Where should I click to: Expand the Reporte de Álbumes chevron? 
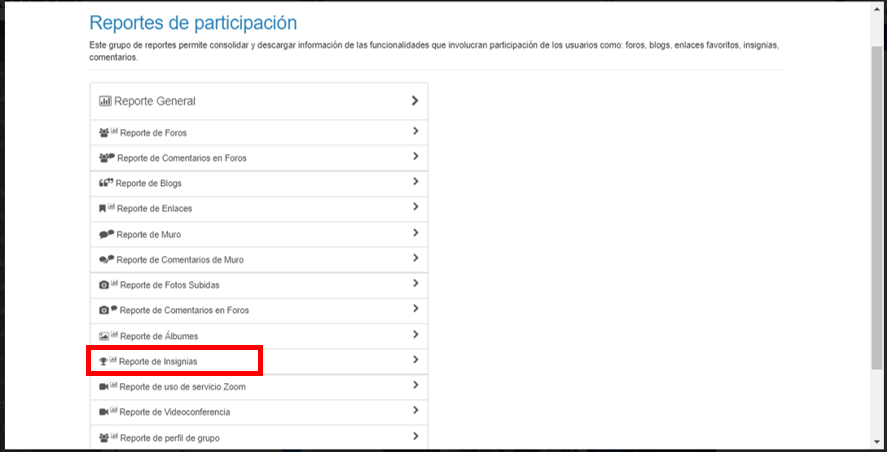click(415, 334)
